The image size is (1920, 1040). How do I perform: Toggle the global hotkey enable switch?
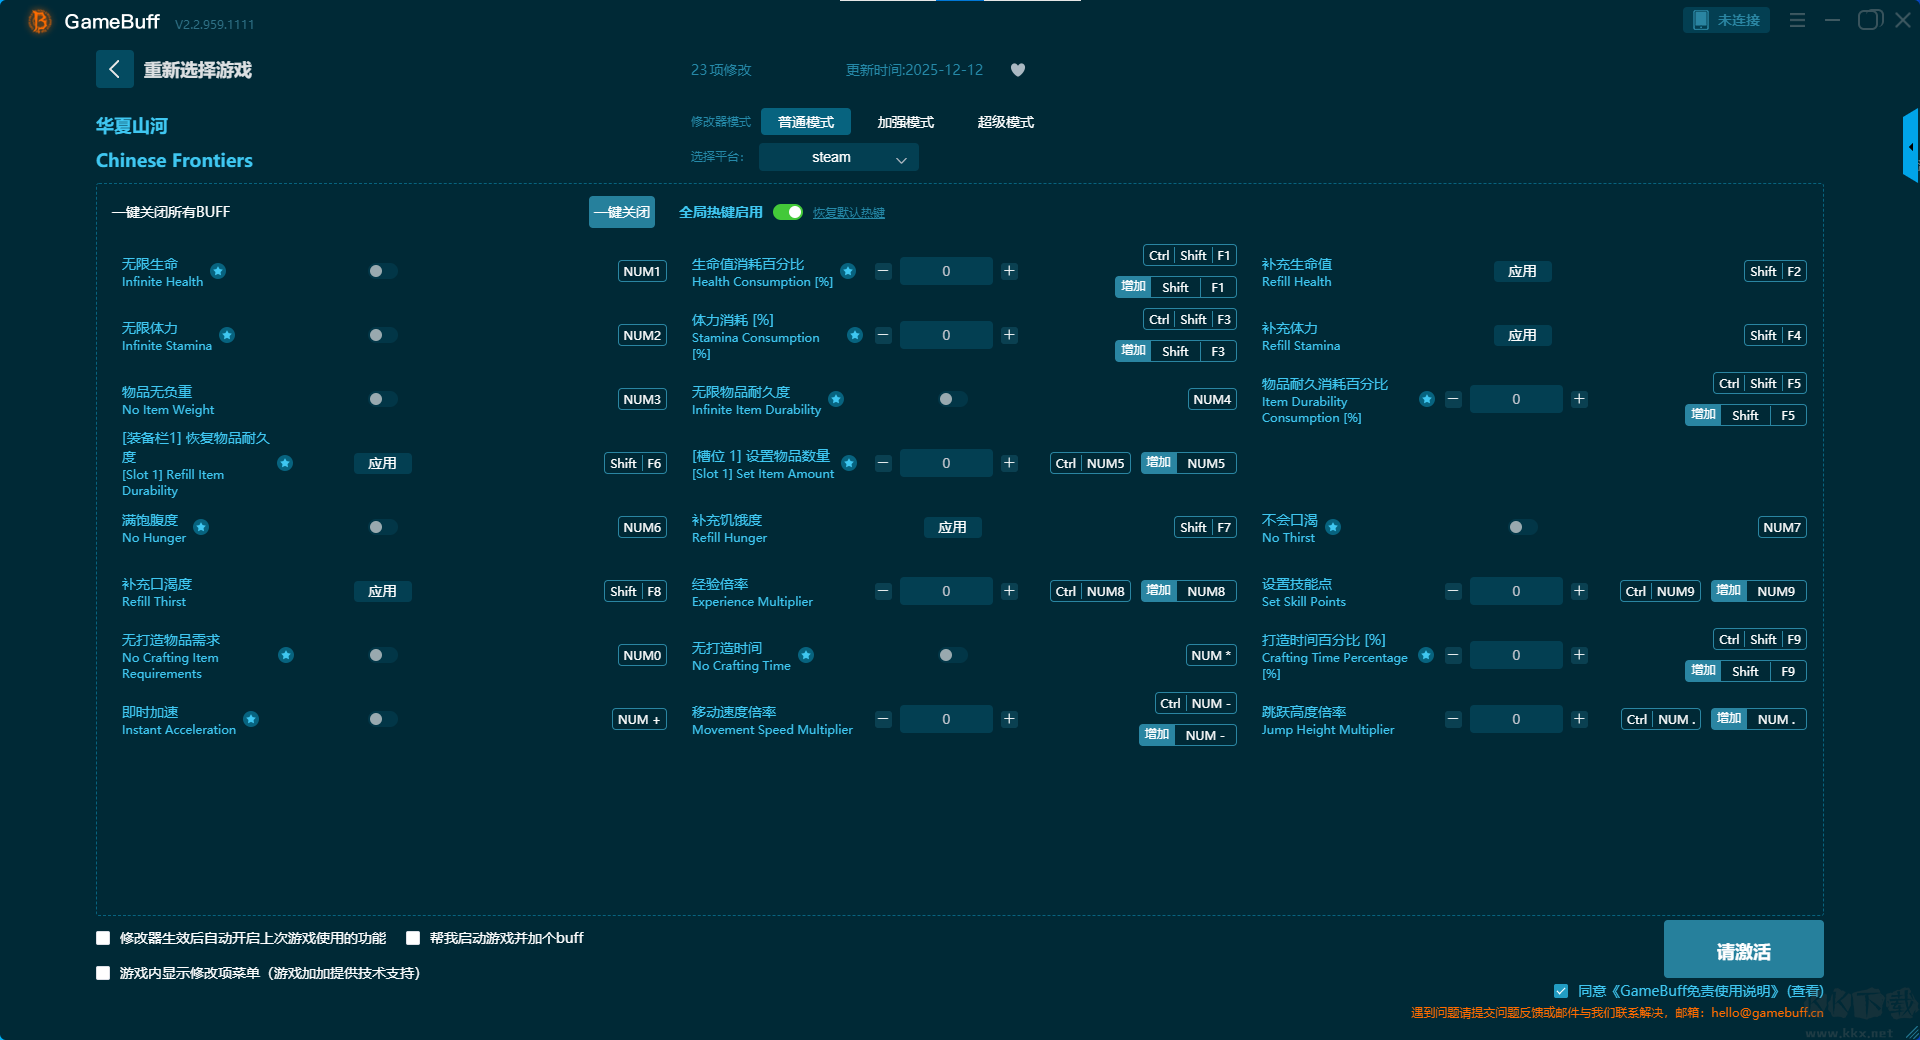tap(788, 212)
